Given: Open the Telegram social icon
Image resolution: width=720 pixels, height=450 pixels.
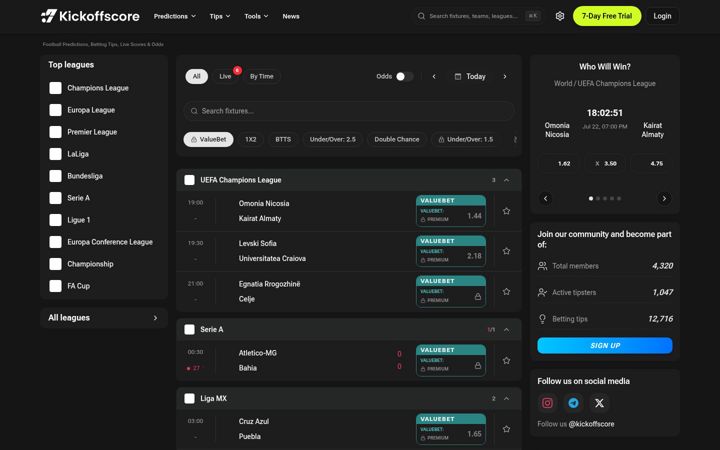Looking at the screenshot, I should [574, 403].
